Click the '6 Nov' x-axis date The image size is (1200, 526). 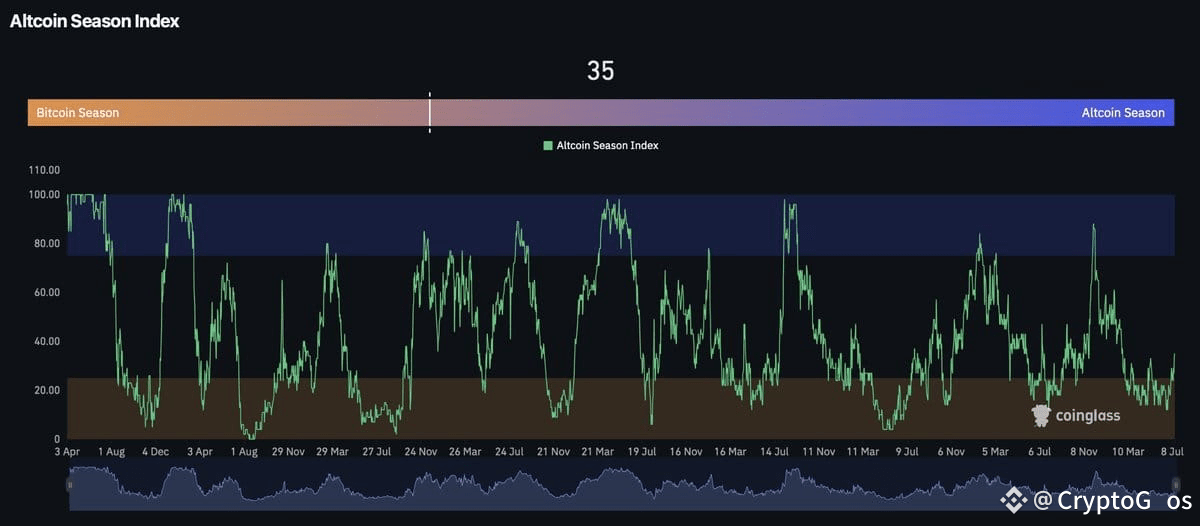pos(951,452)
